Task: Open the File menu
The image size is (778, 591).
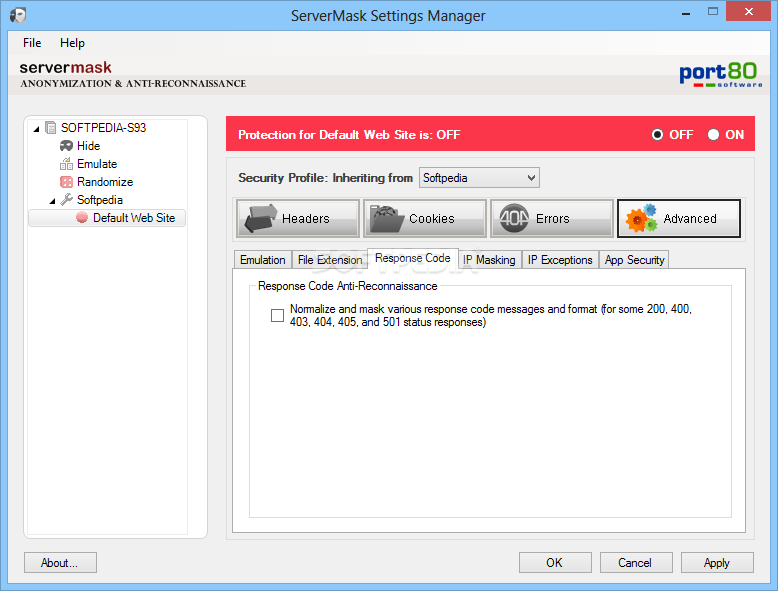Action: click(x=32, y=43)
